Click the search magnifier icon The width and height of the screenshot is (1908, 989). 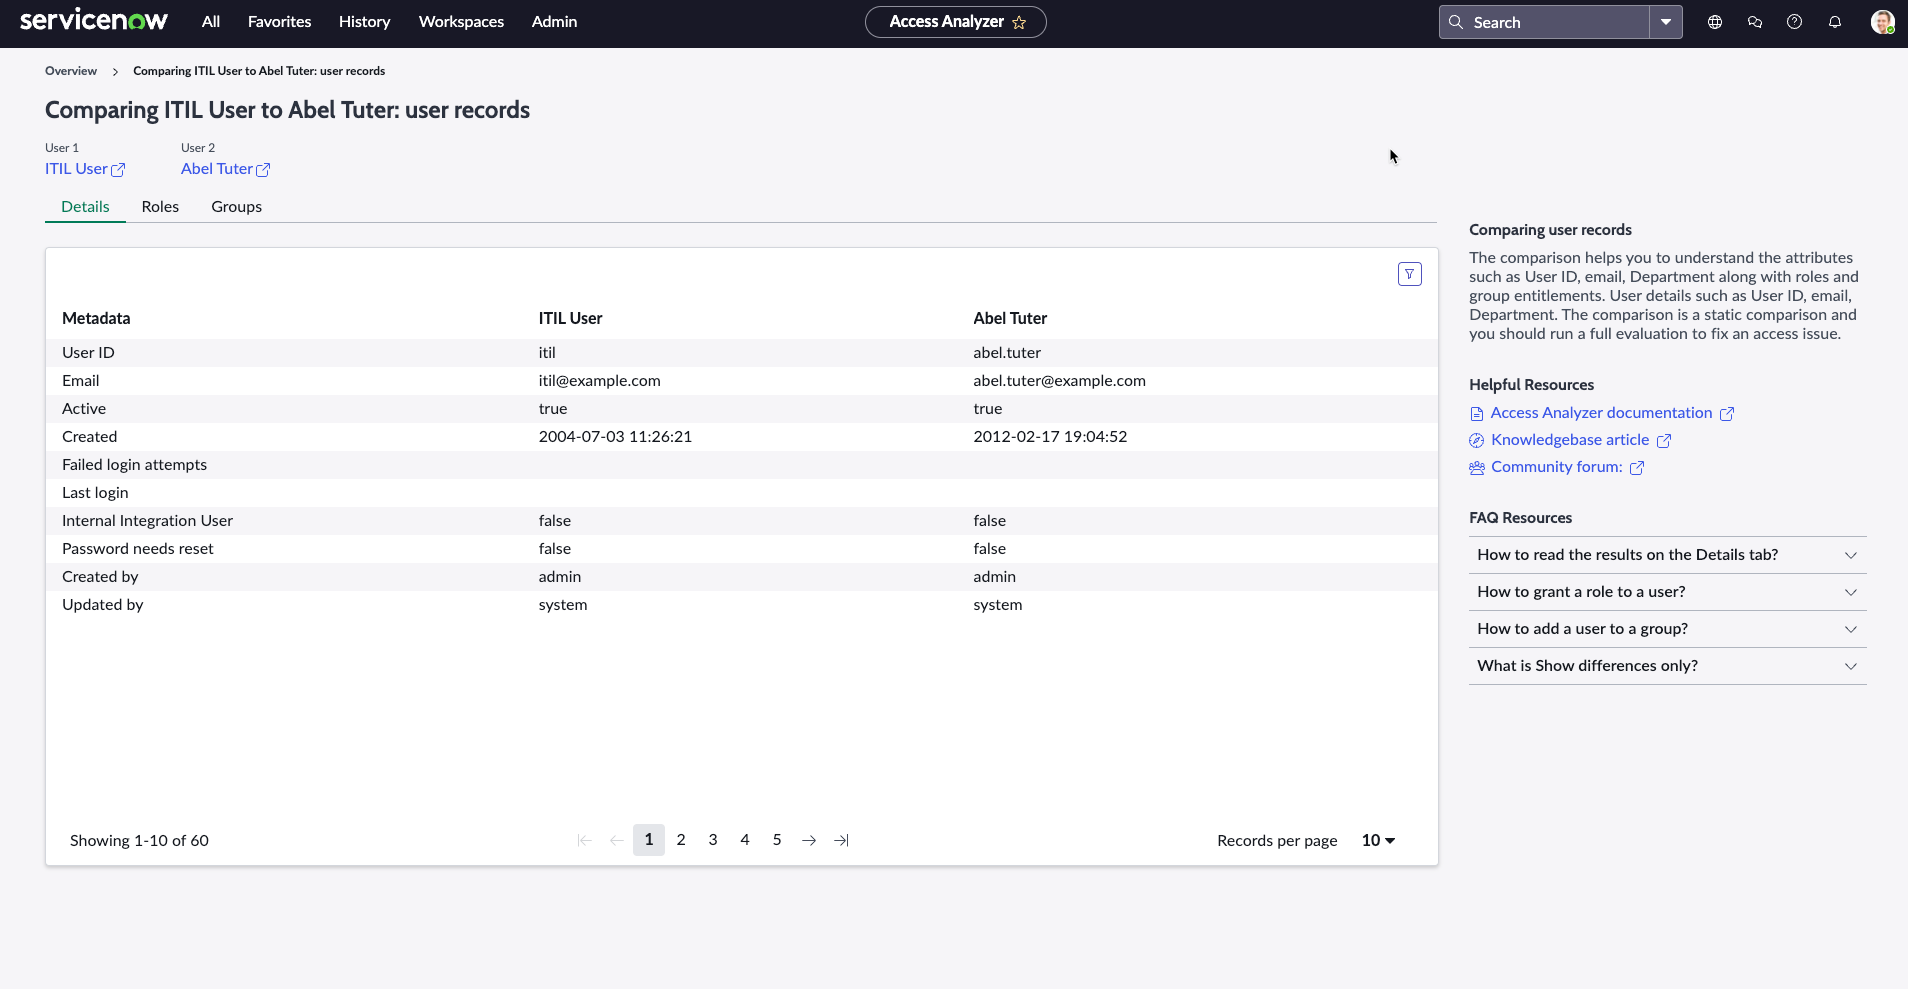click(1456, 22)
